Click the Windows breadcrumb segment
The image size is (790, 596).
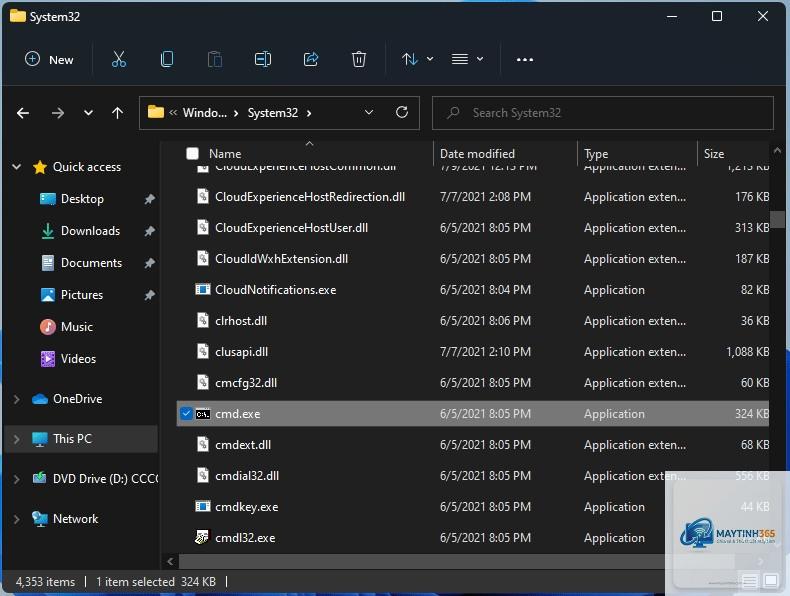[x=205, y=113]
